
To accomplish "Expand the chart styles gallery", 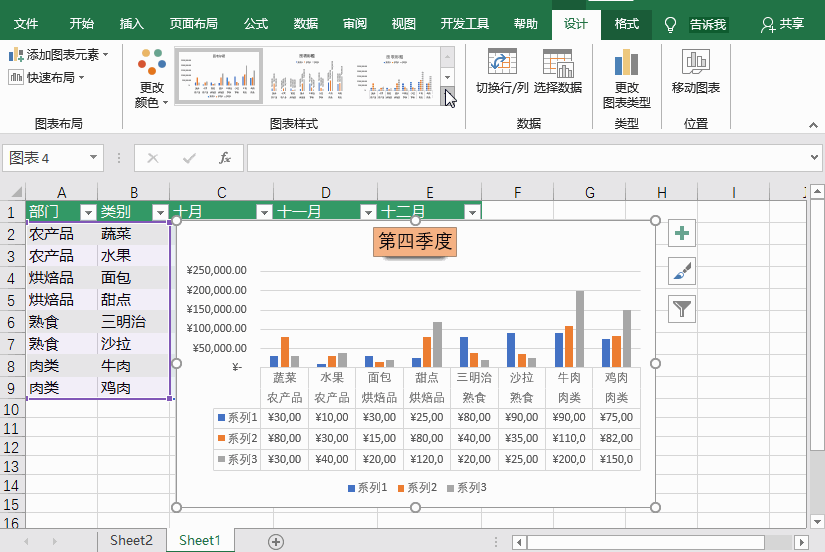I will 447,96.
